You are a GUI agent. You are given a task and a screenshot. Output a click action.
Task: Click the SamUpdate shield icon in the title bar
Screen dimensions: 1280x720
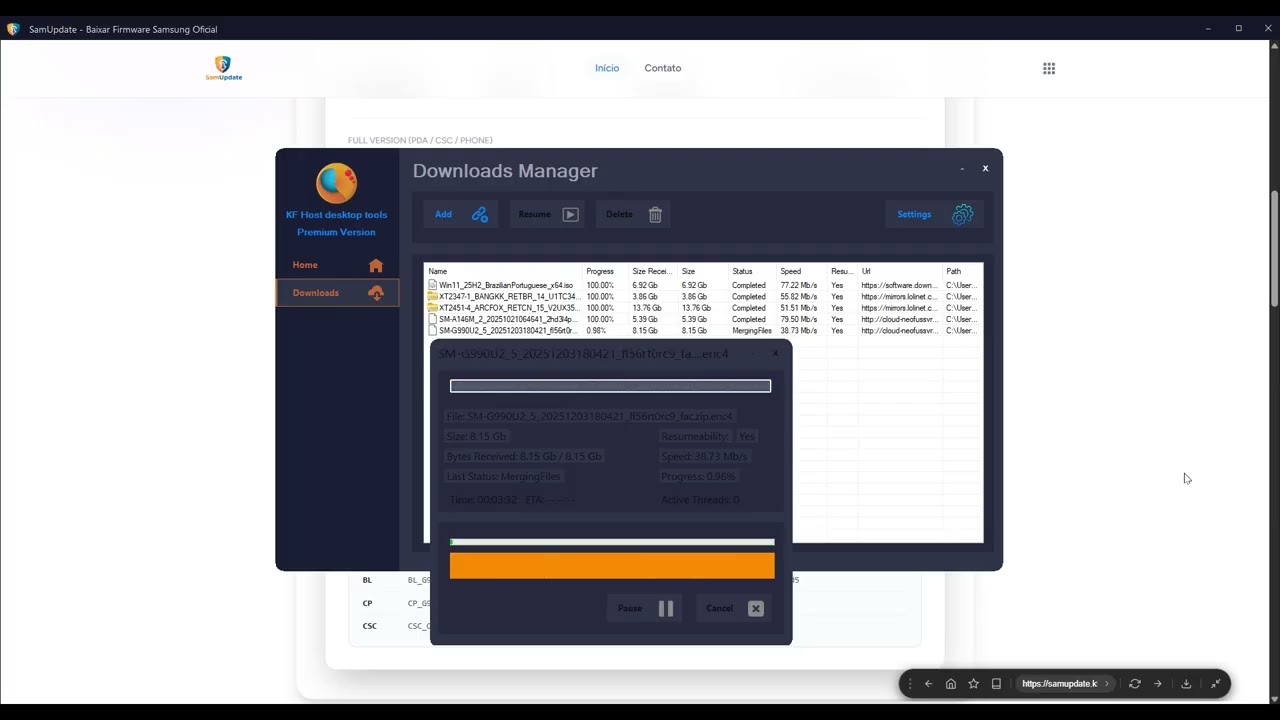[x=13, y=29]
